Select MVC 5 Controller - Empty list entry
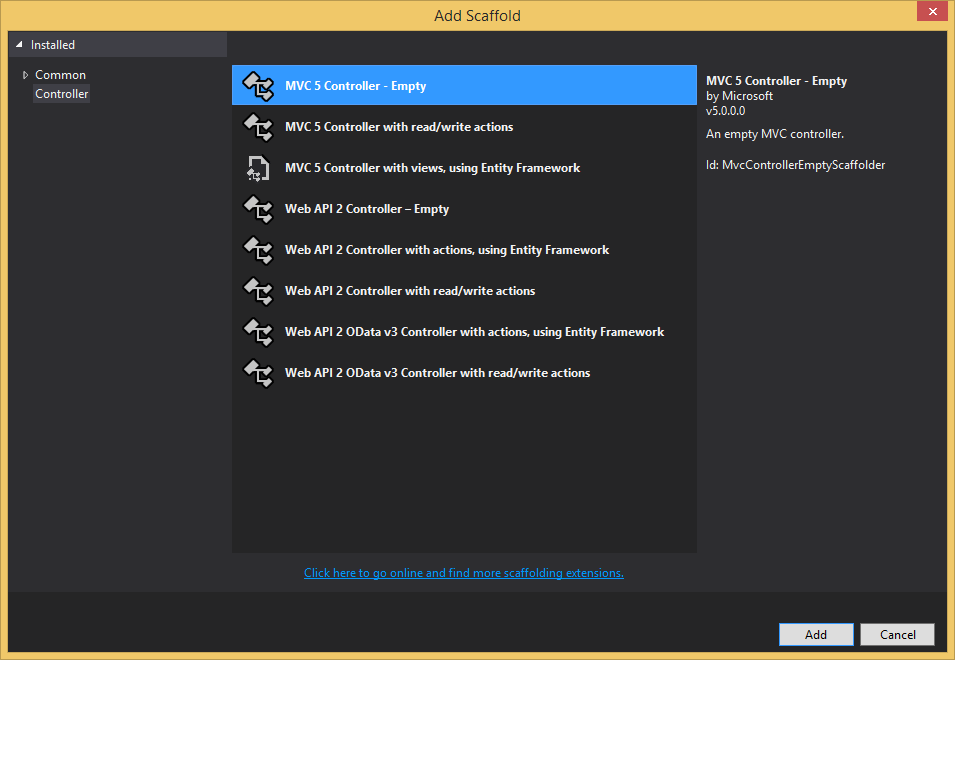This screenshot has height=768, width=955. pyautogui.click(x=464, y=85)
